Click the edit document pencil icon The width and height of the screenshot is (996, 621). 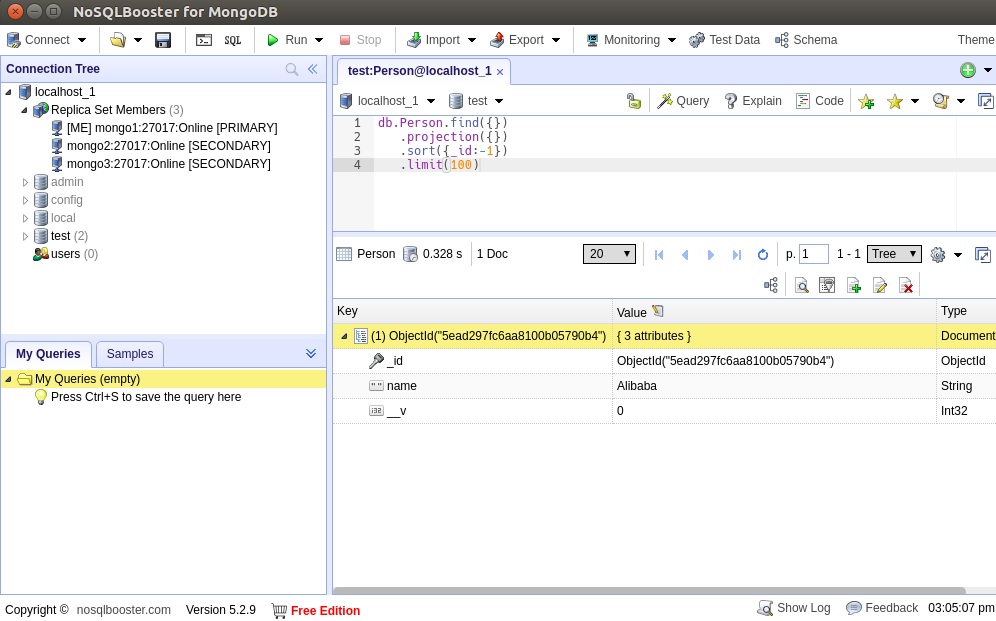tap(880, 286)
